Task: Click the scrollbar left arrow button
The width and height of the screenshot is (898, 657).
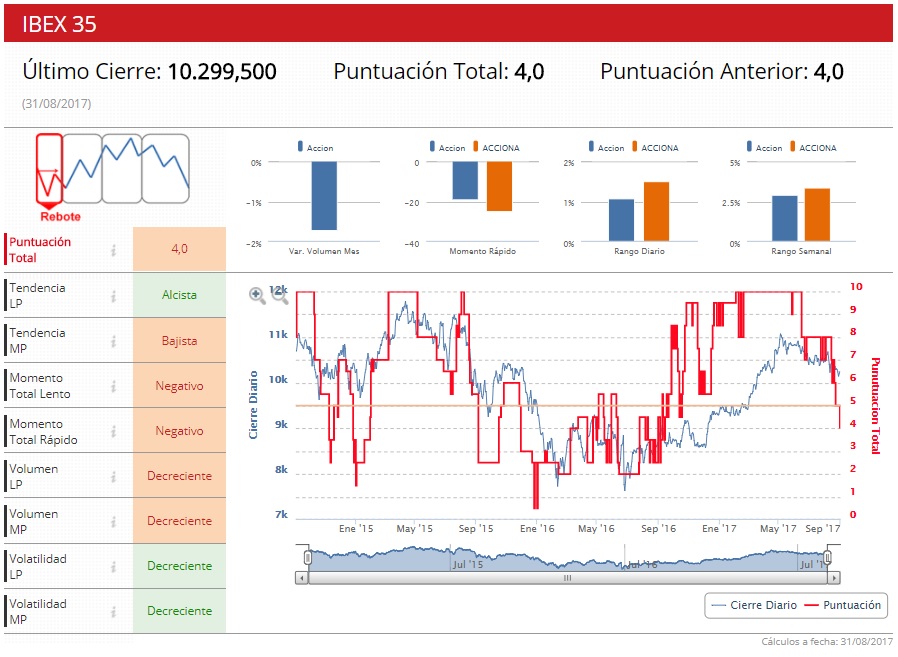Action: (x=302, y=578)
